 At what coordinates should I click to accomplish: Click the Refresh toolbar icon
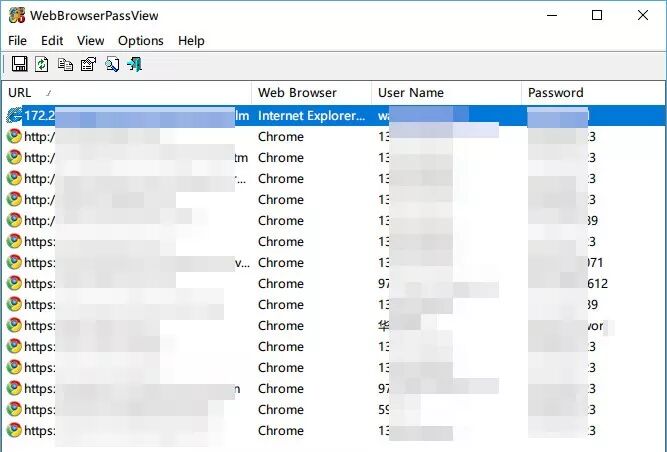point(41,64)
